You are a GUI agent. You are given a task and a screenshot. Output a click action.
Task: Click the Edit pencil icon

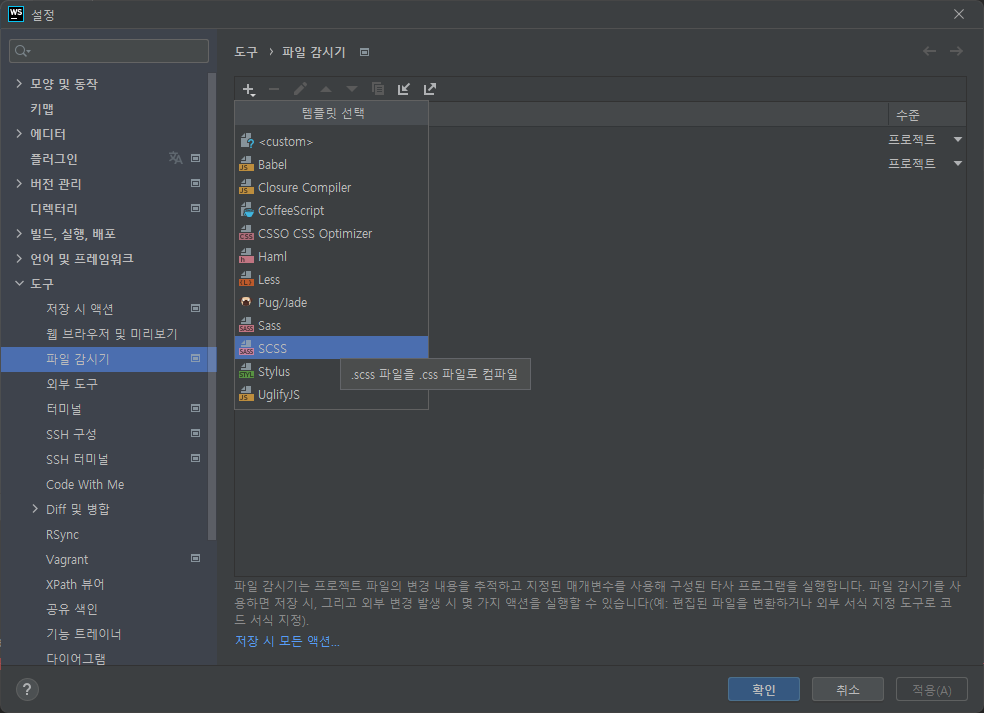click(x=300, y=89)
